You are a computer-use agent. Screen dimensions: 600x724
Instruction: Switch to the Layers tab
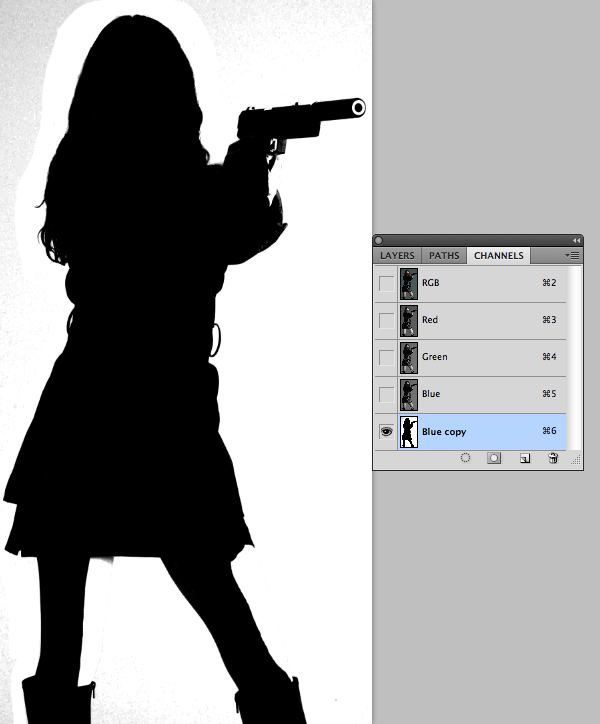pyautogui.click(x=397, y=255)
